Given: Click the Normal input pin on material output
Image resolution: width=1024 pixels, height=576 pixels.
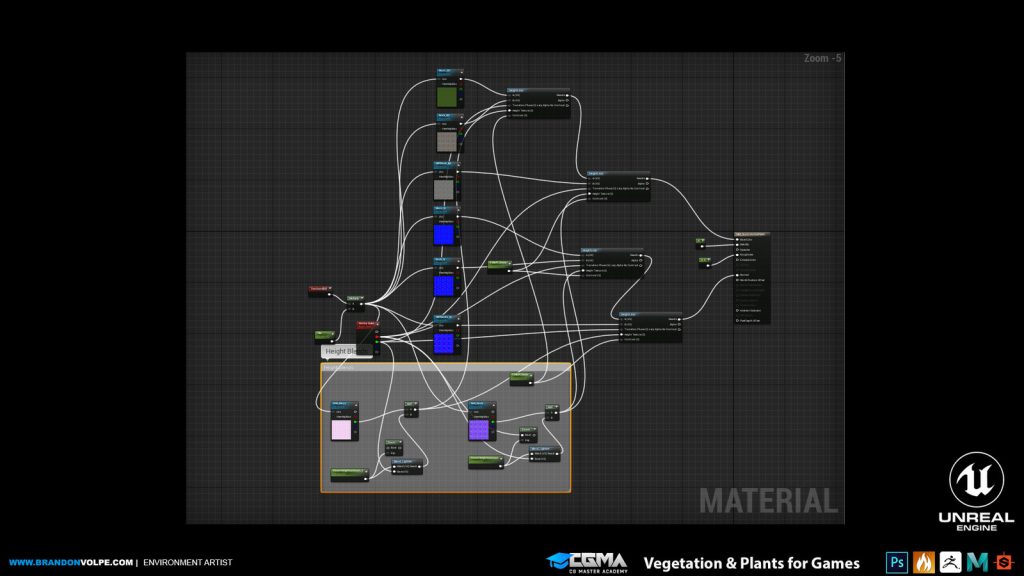Looking at the screenshot, I should coord(738,274).
